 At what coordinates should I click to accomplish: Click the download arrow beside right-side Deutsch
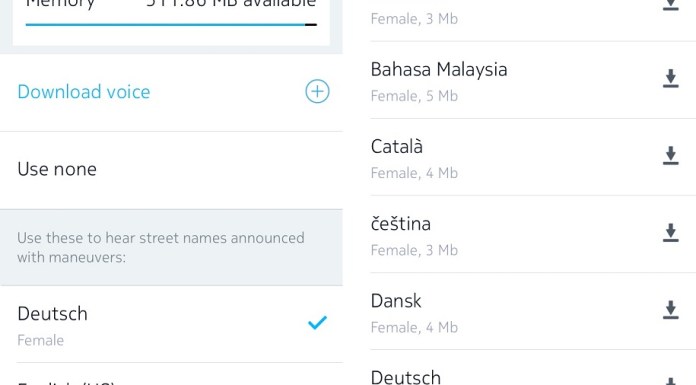(x=671, y=381)
